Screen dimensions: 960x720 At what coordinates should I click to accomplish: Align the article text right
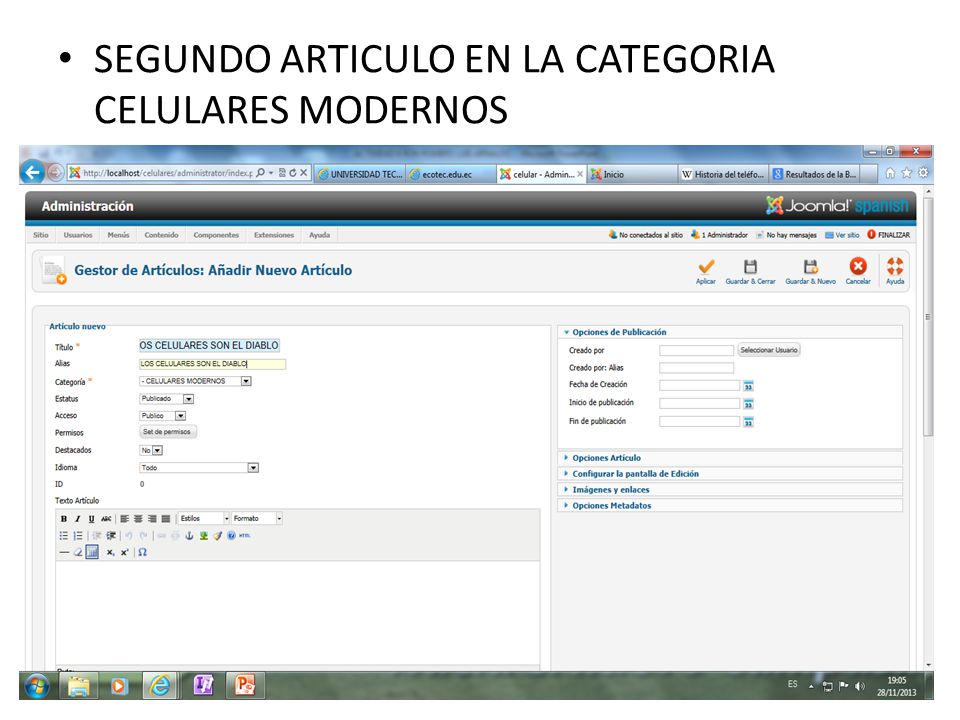pos(152,519)
